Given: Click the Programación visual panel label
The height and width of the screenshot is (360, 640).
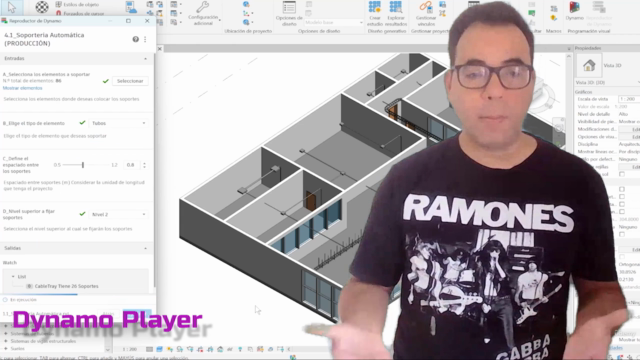Looking at the screenshot, I should [588, 31].
